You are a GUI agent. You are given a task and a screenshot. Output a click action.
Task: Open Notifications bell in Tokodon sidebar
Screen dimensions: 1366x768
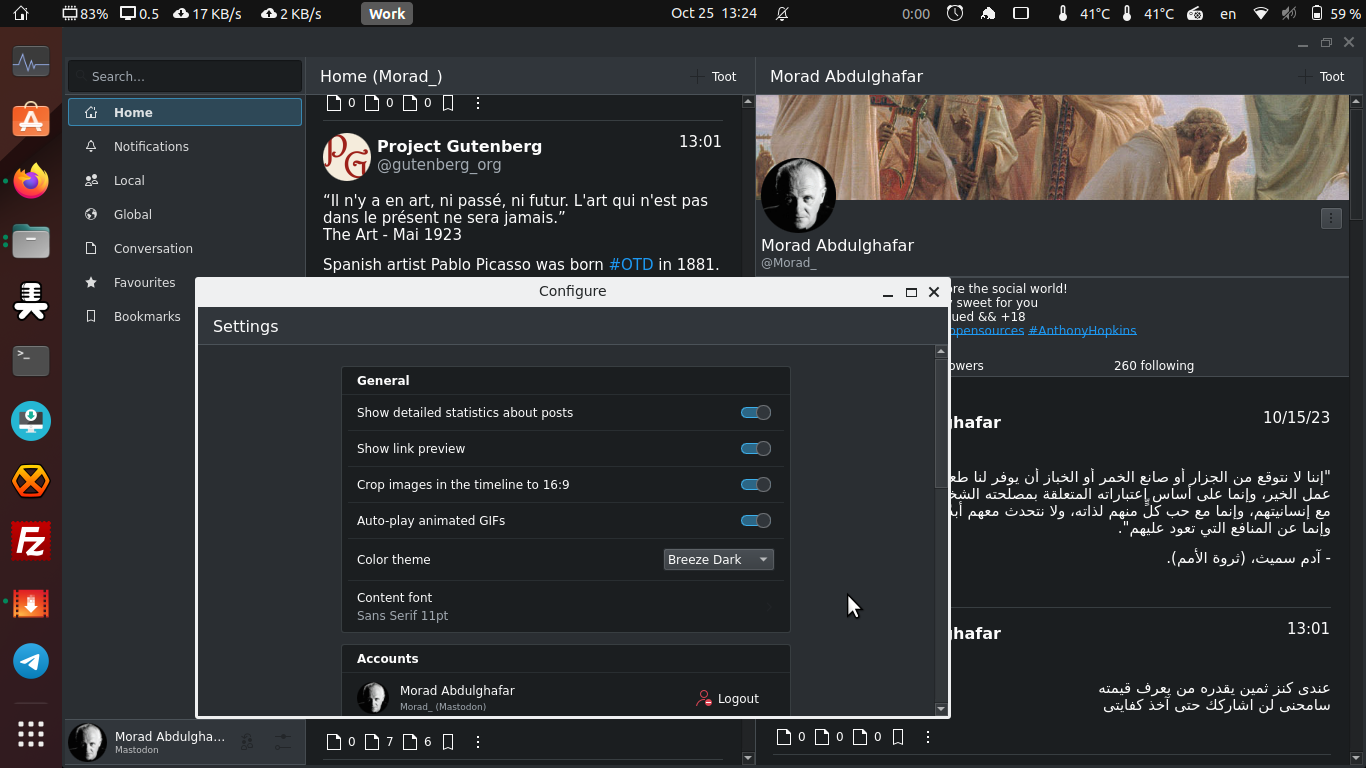tap(91, 146)
